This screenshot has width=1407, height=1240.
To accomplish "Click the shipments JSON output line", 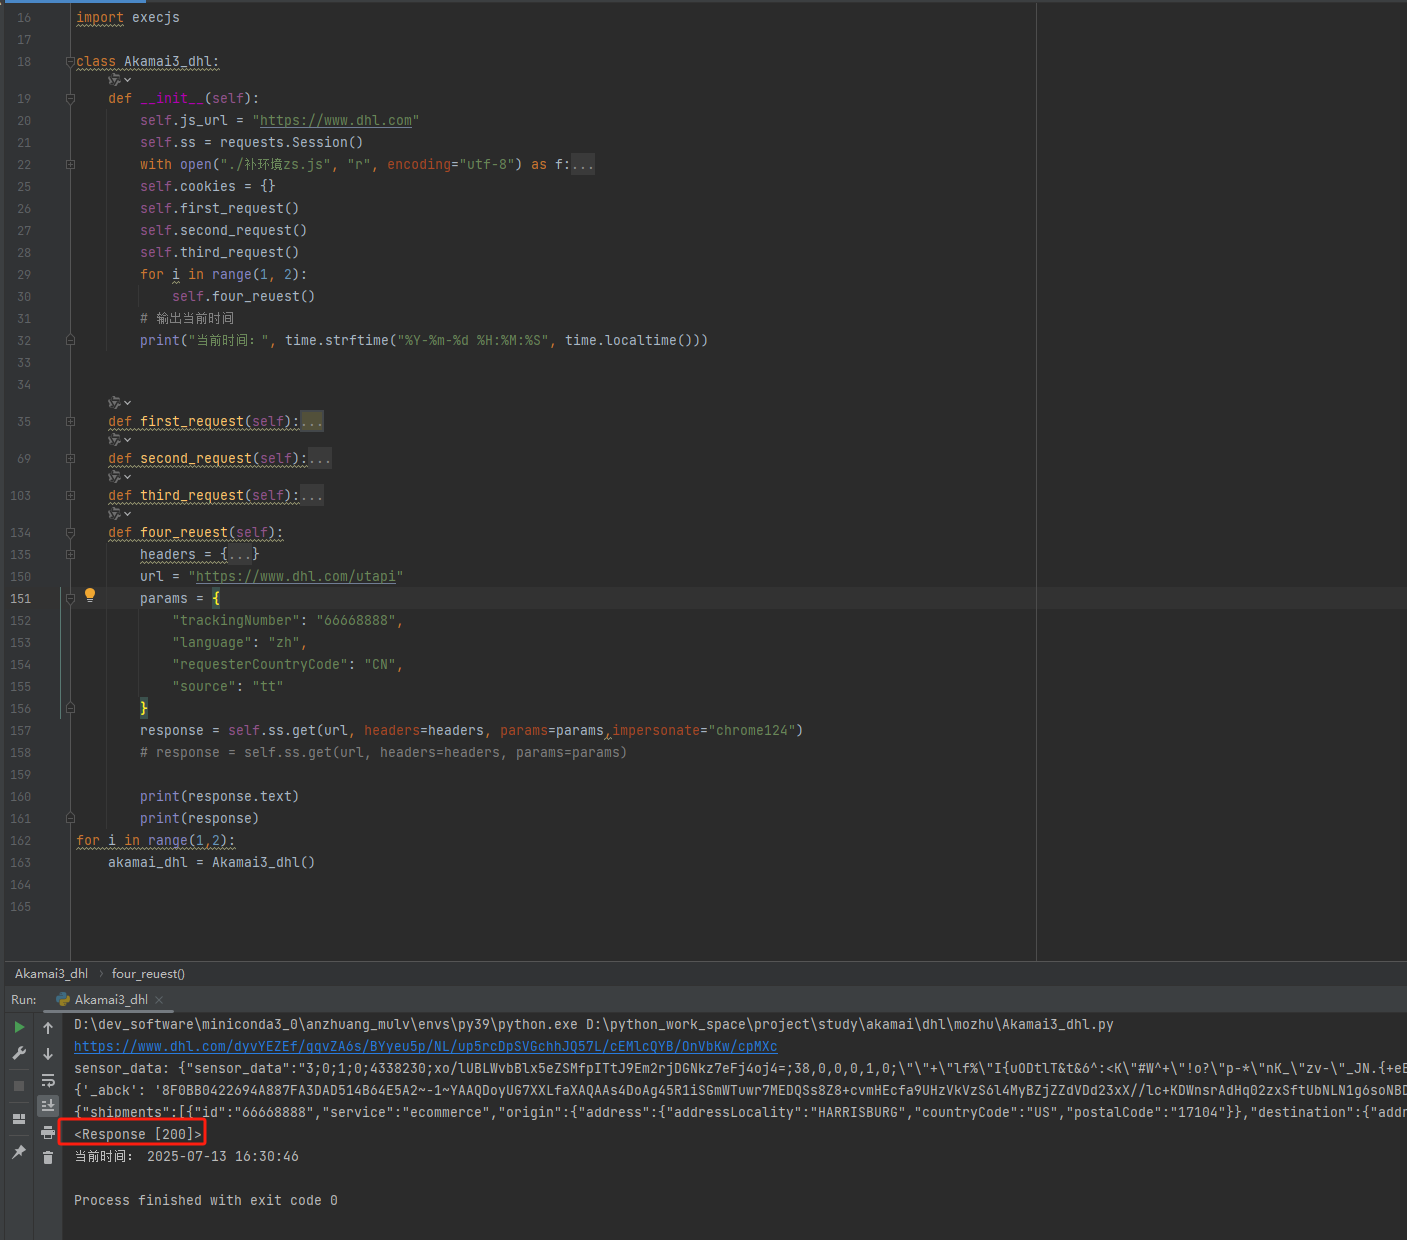I will point(740,1113).
